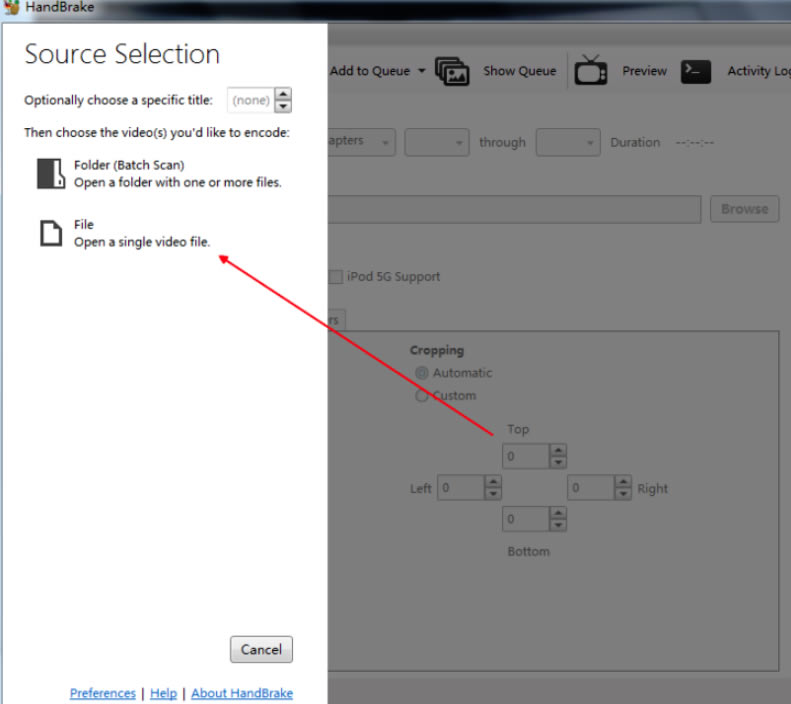
Task: Decrease the Bottom cropping value
Action: click(558, 525)
